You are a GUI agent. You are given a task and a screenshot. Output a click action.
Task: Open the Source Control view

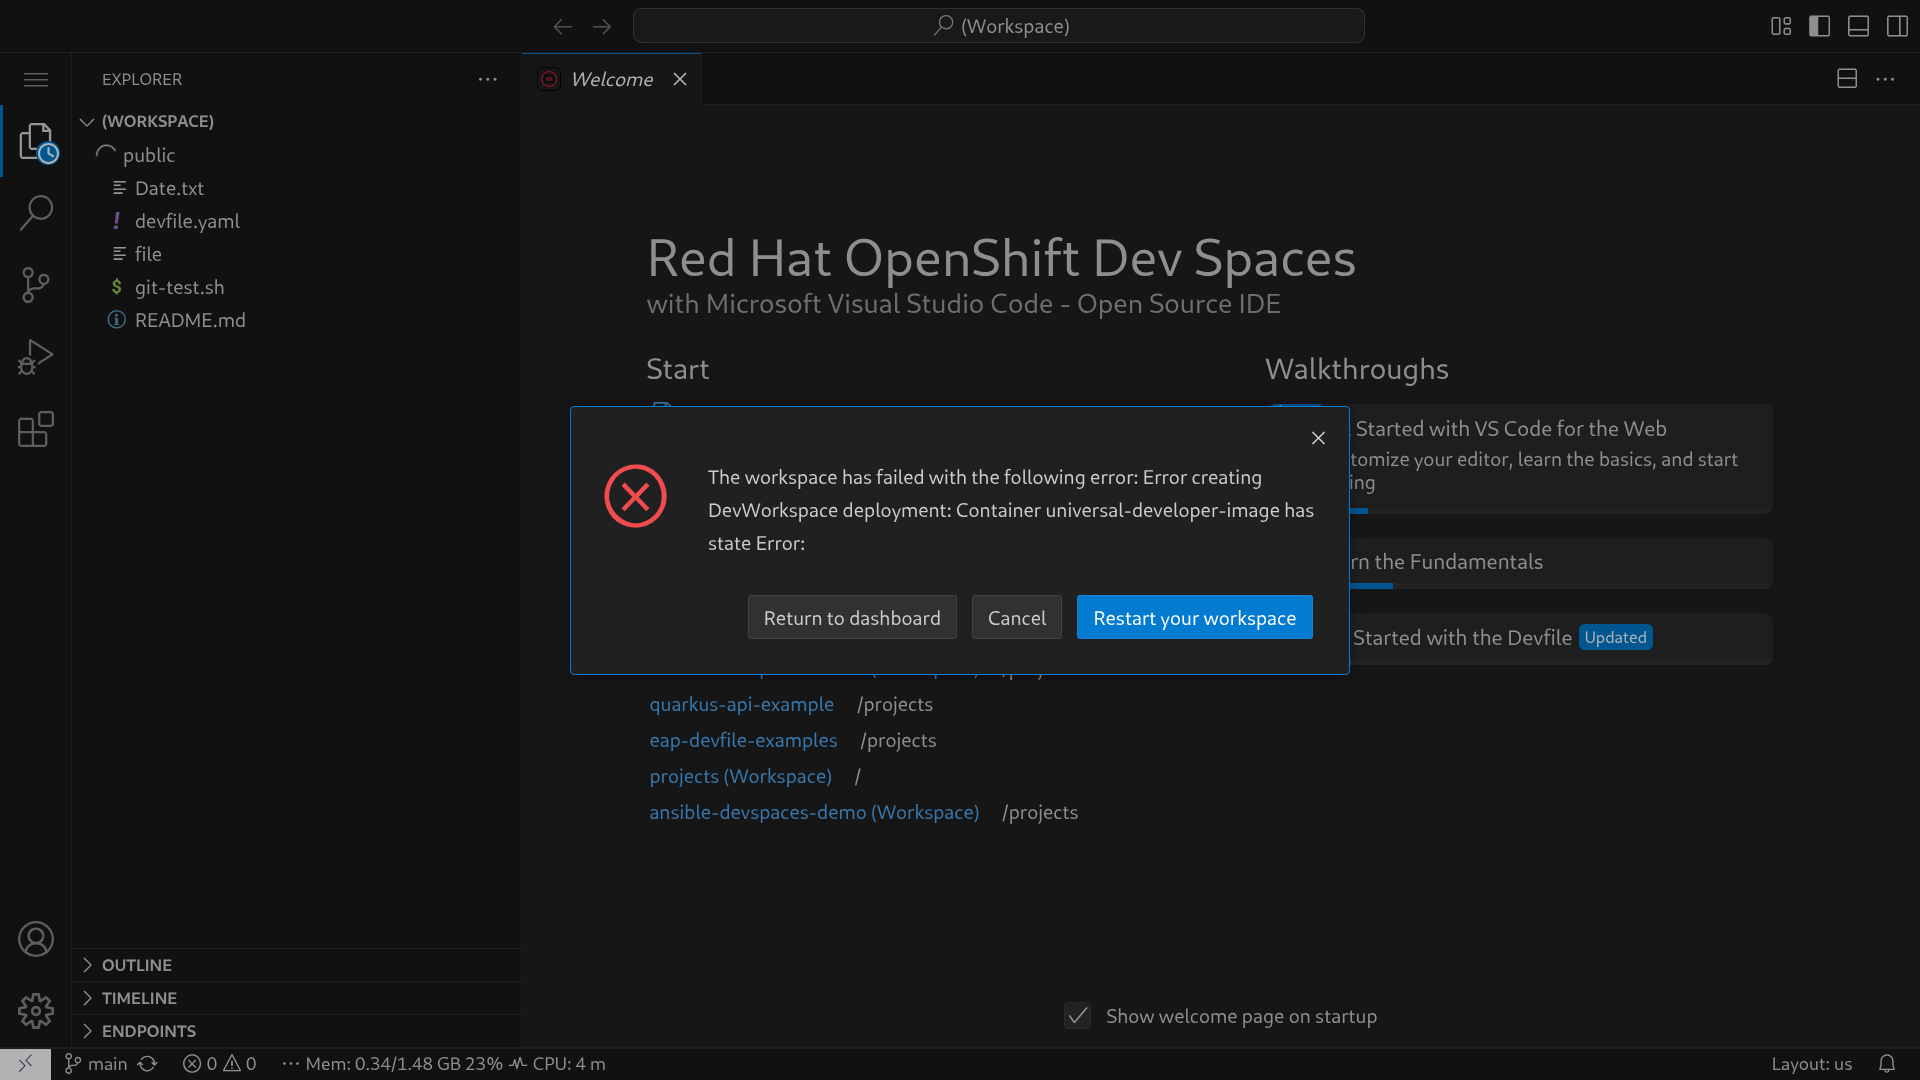pyautogui.click(x=36, y=285)
